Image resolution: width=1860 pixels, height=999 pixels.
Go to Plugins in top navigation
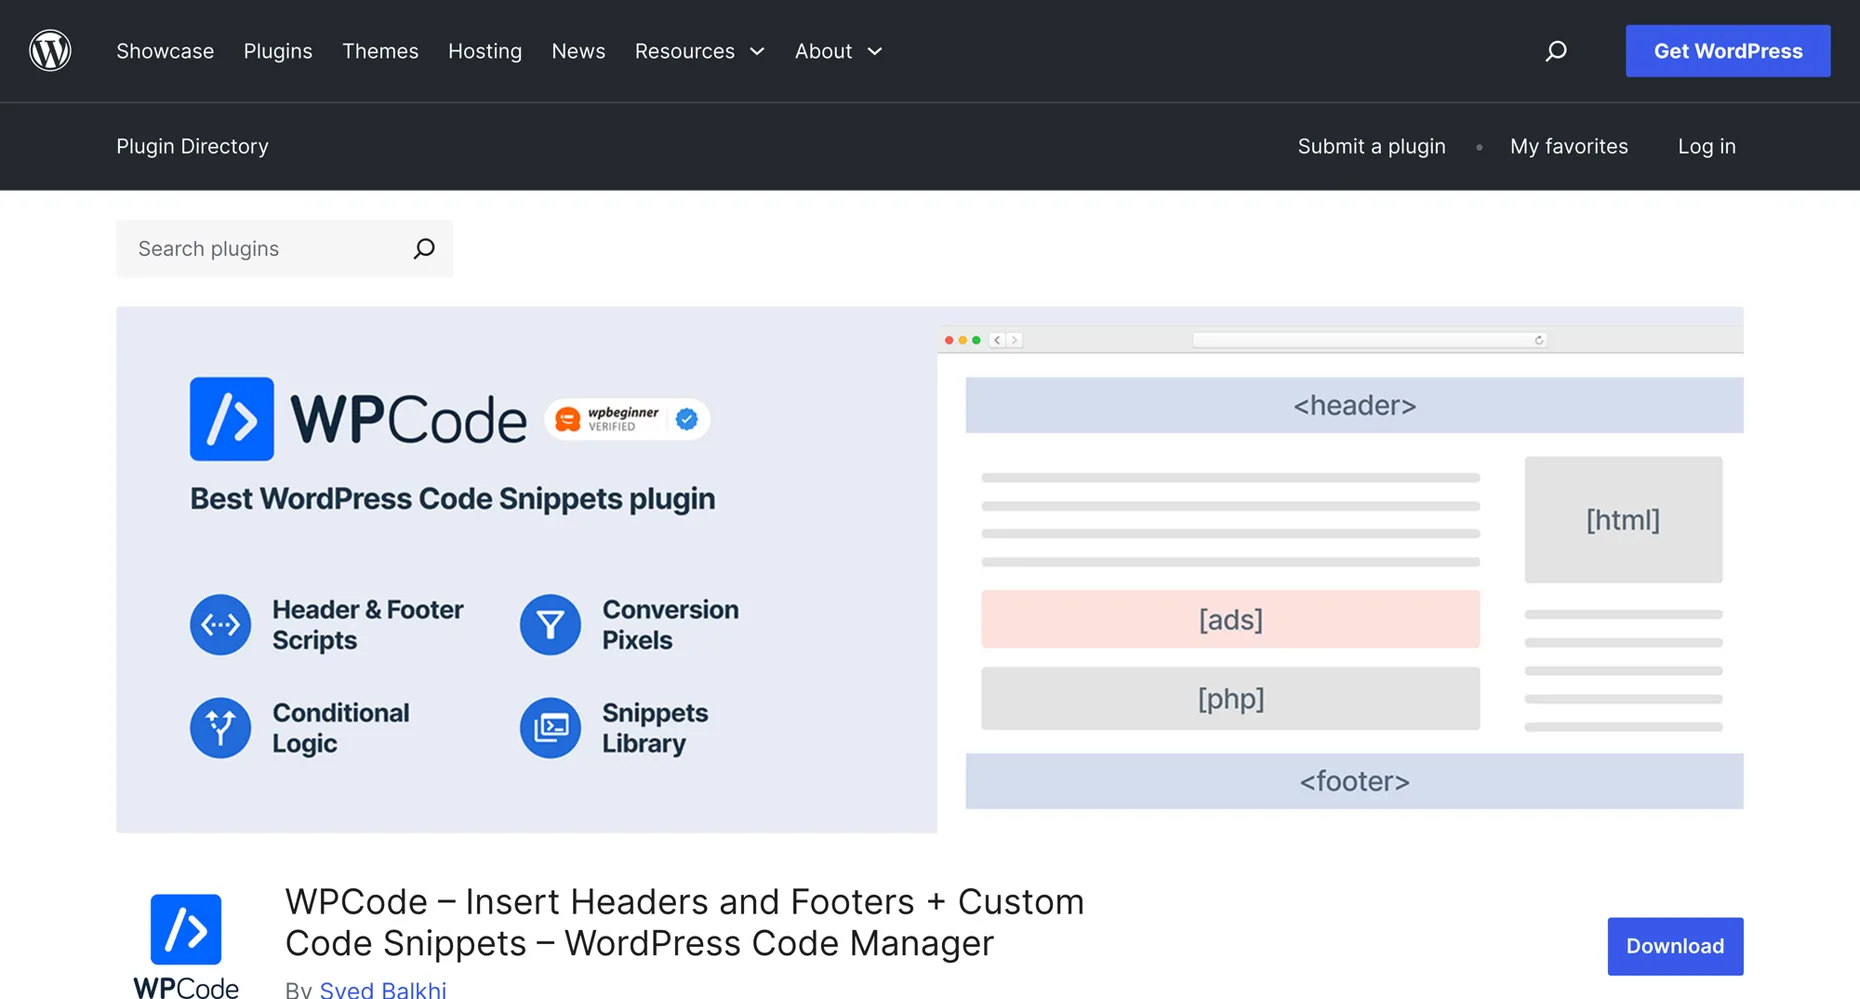tap(278, 51)
